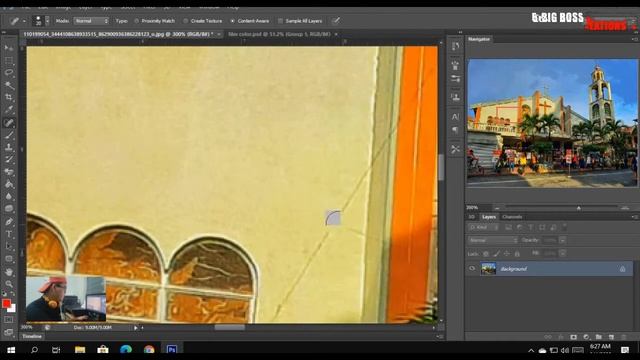Select the Crop tool
Image resolution: width=640 pixels, height=360 pixels.
(x=9, y=98)
